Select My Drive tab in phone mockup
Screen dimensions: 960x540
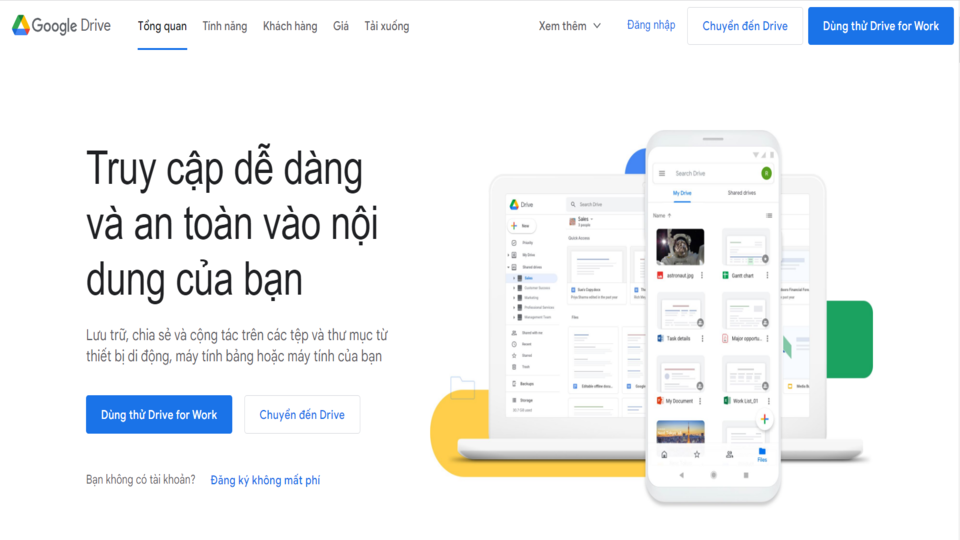click(x=682, y=193)
